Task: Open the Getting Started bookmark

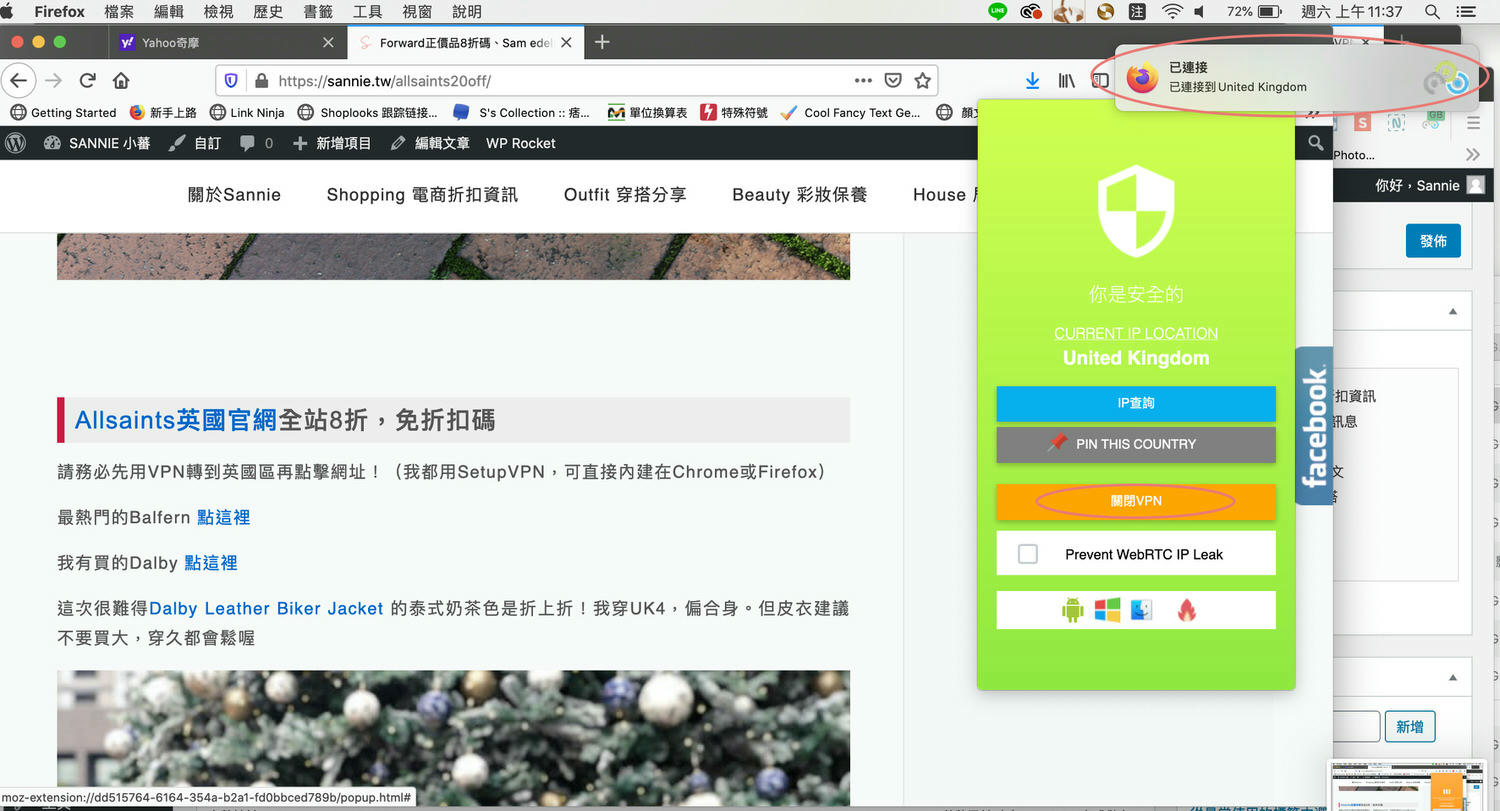Action: (x=63, y=112)
